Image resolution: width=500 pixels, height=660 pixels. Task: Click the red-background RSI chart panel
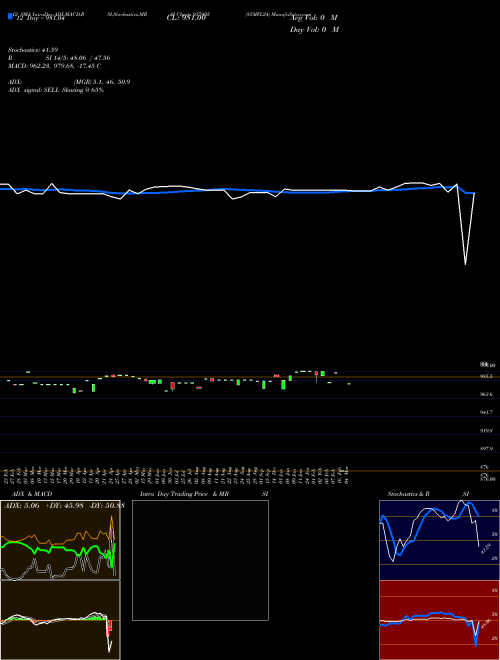point(439,620)
